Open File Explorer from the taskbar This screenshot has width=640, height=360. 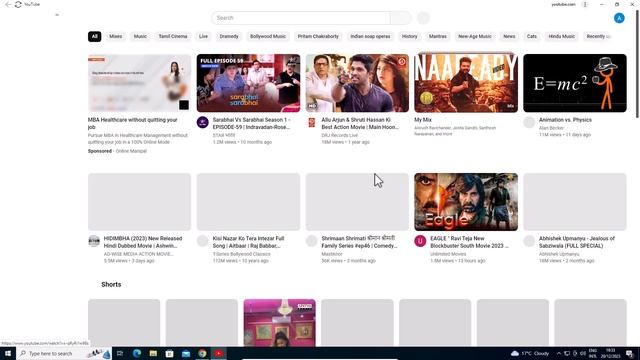coord(153,353)
